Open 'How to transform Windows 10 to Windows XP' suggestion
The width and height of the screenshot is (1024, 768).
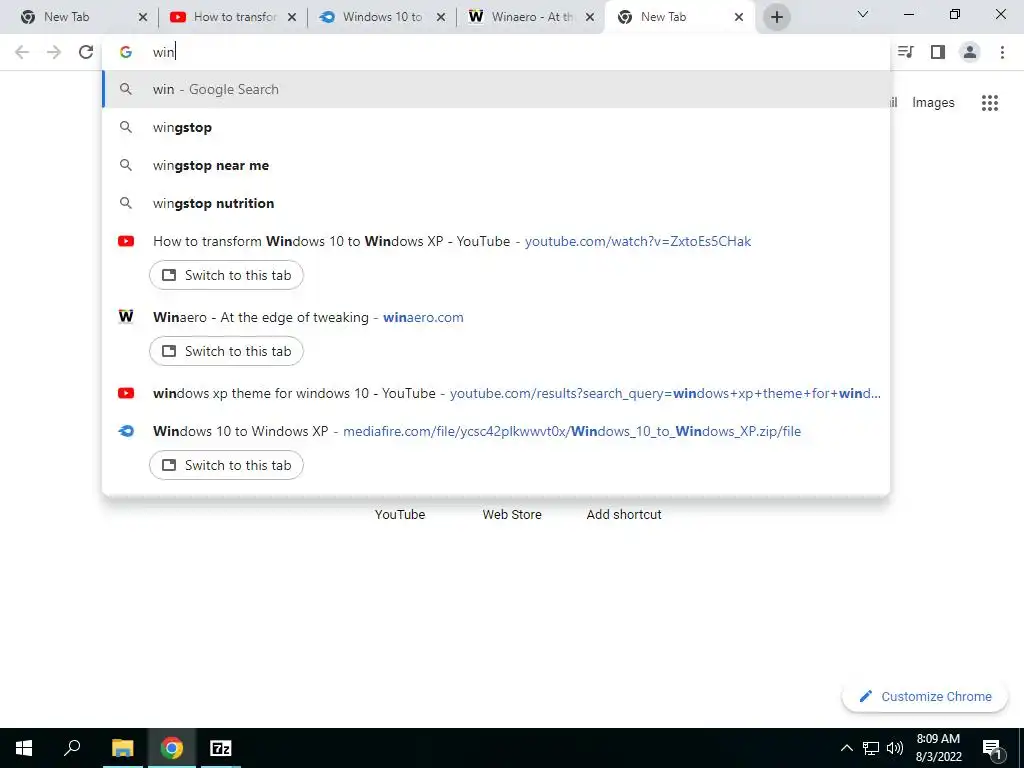point(496,241)
